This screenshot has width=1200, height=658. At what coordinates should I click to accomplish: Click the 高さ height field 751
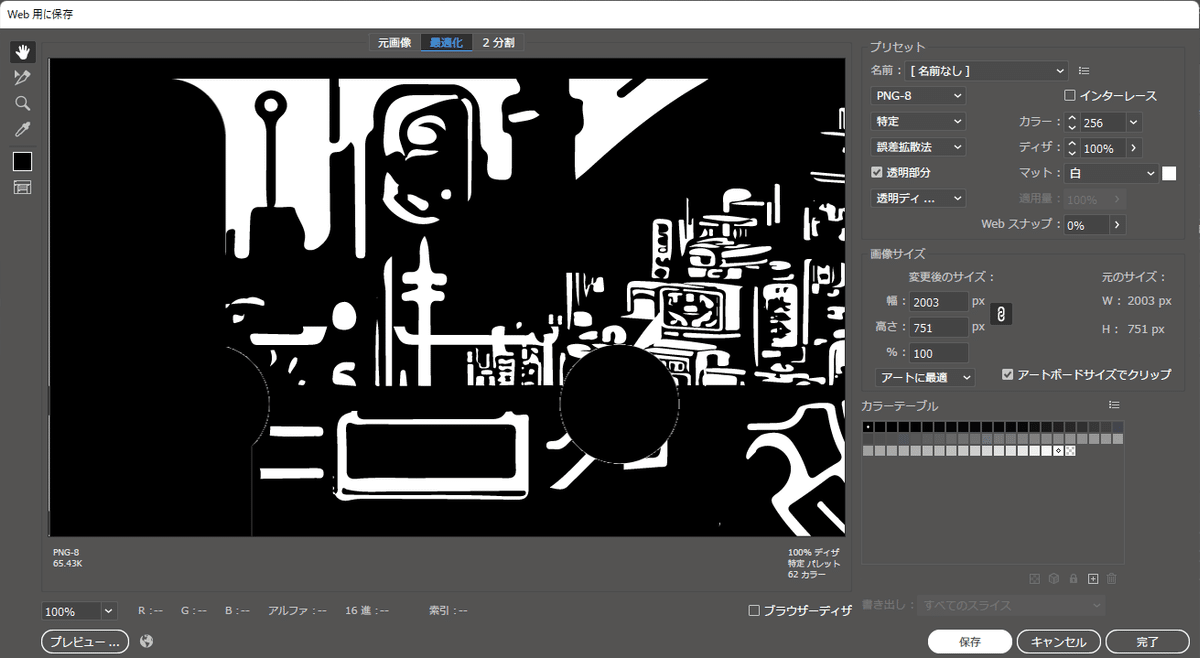coord(938,327)
